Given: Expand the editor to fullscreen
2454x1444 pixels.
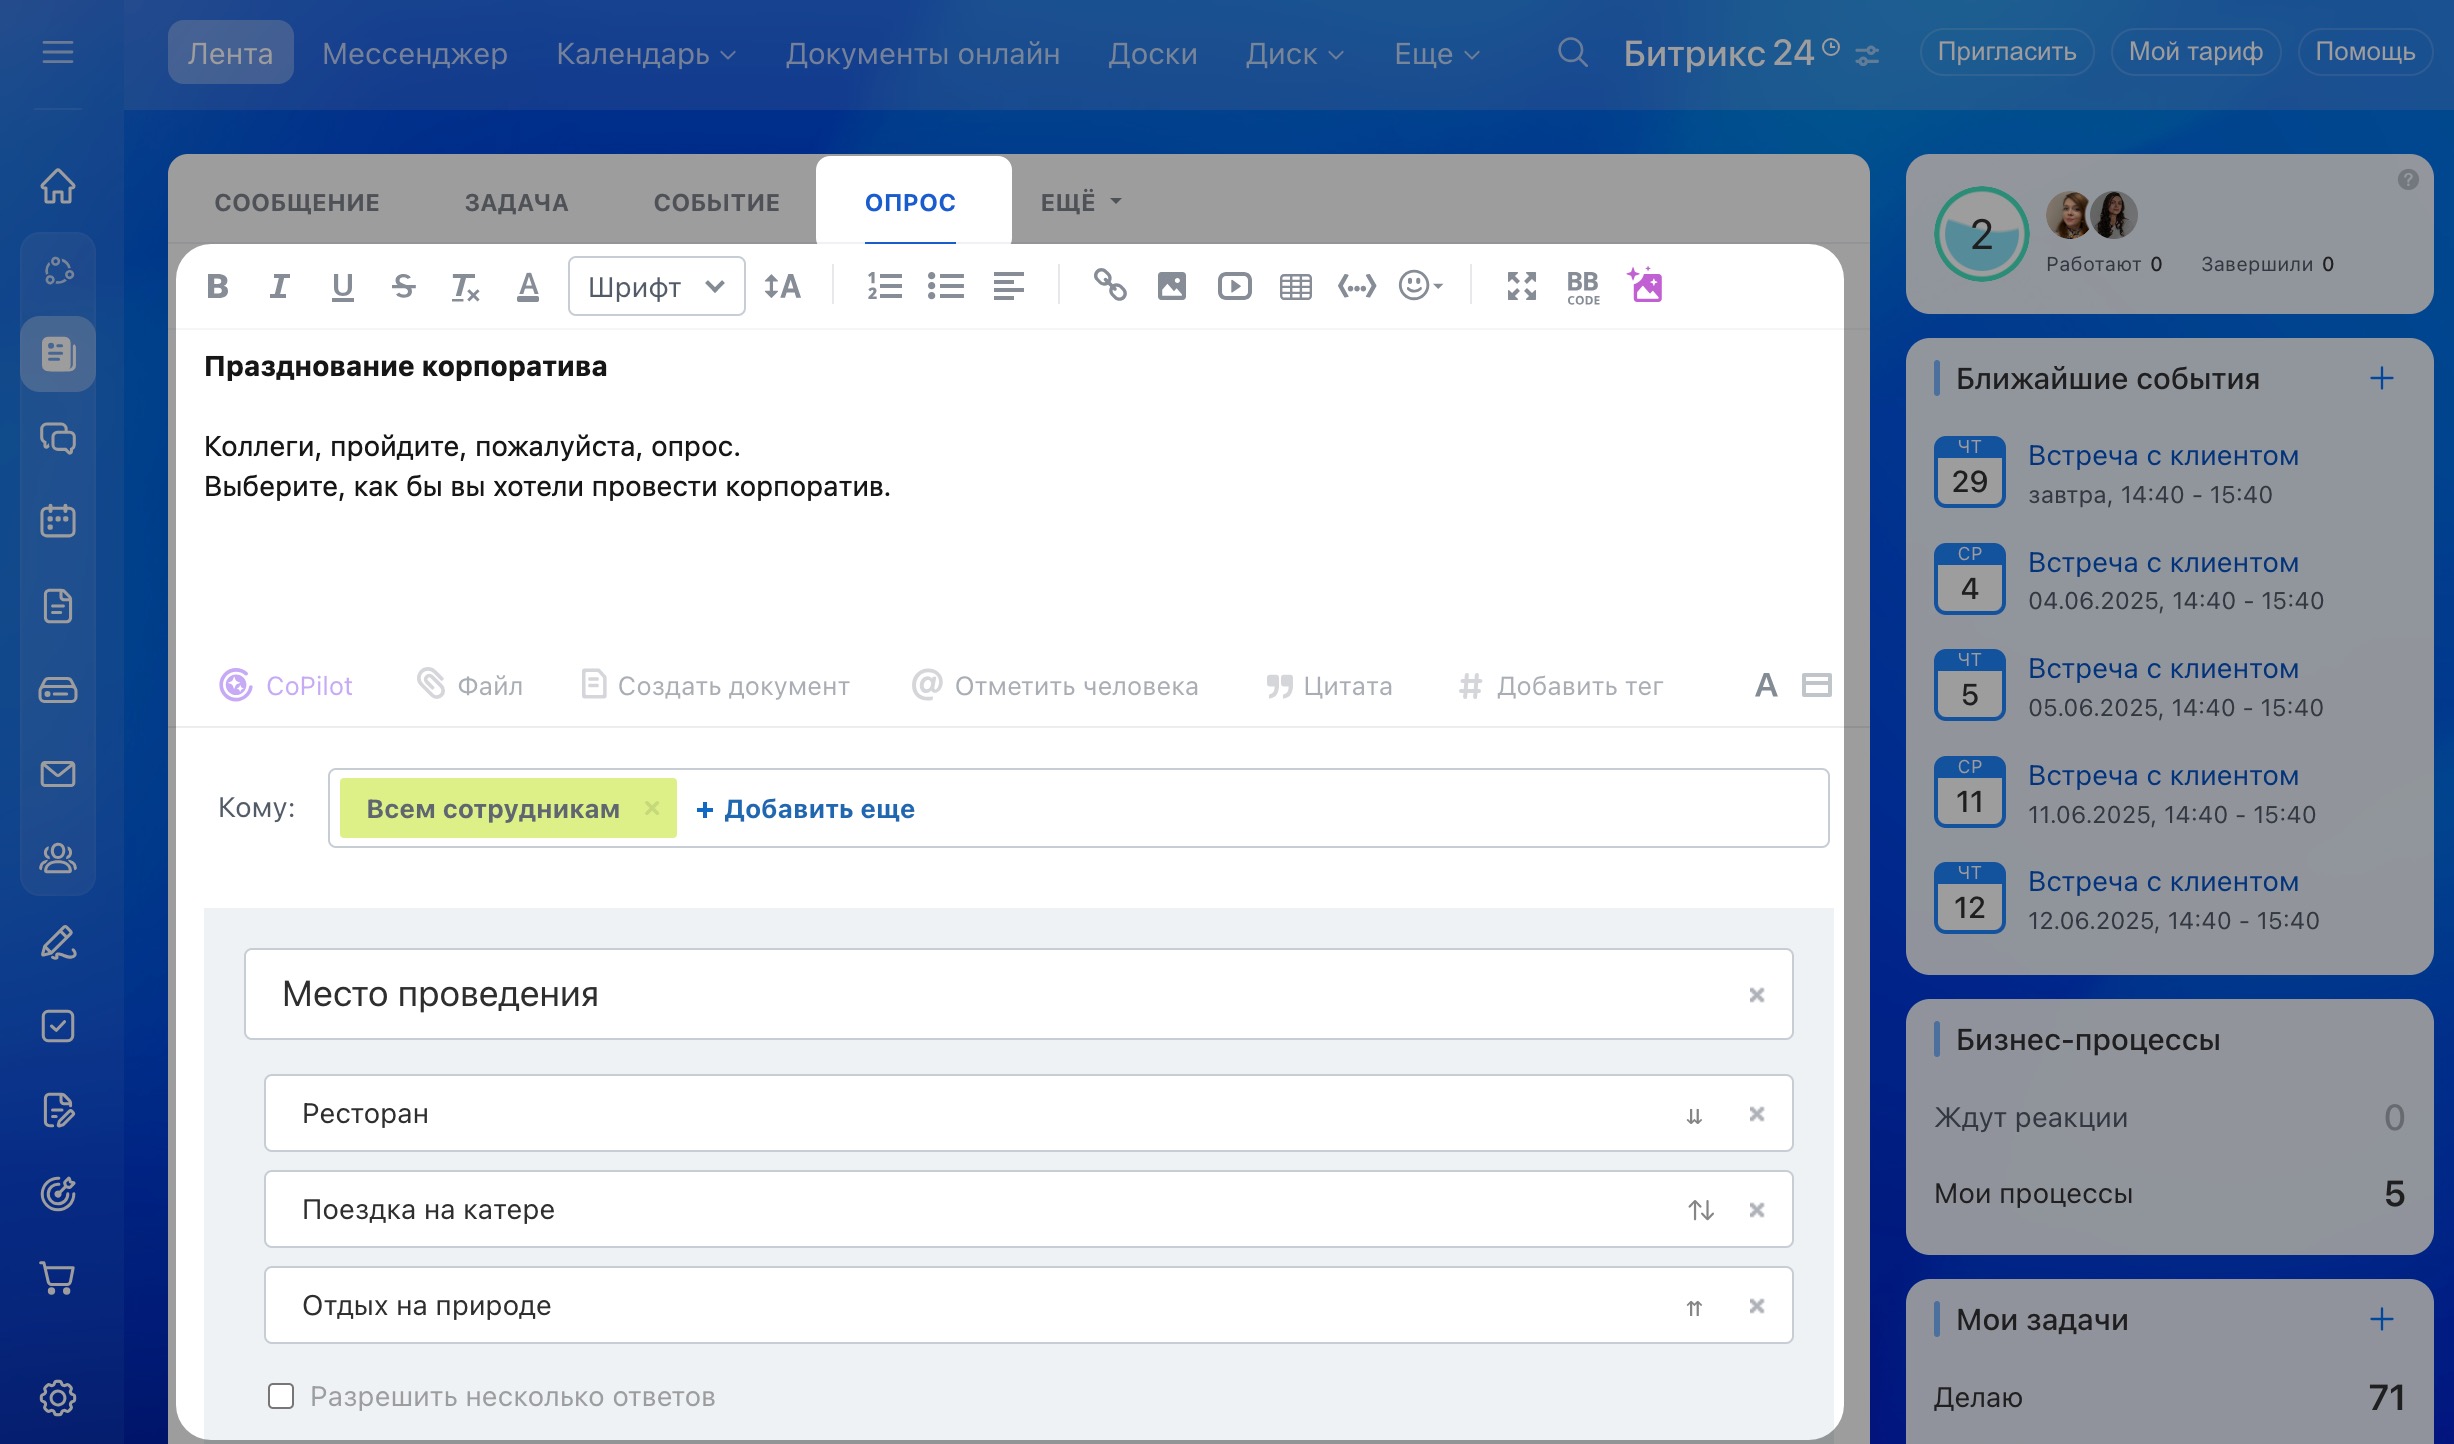Looking at the screenshot, I should click(1521, 287).
